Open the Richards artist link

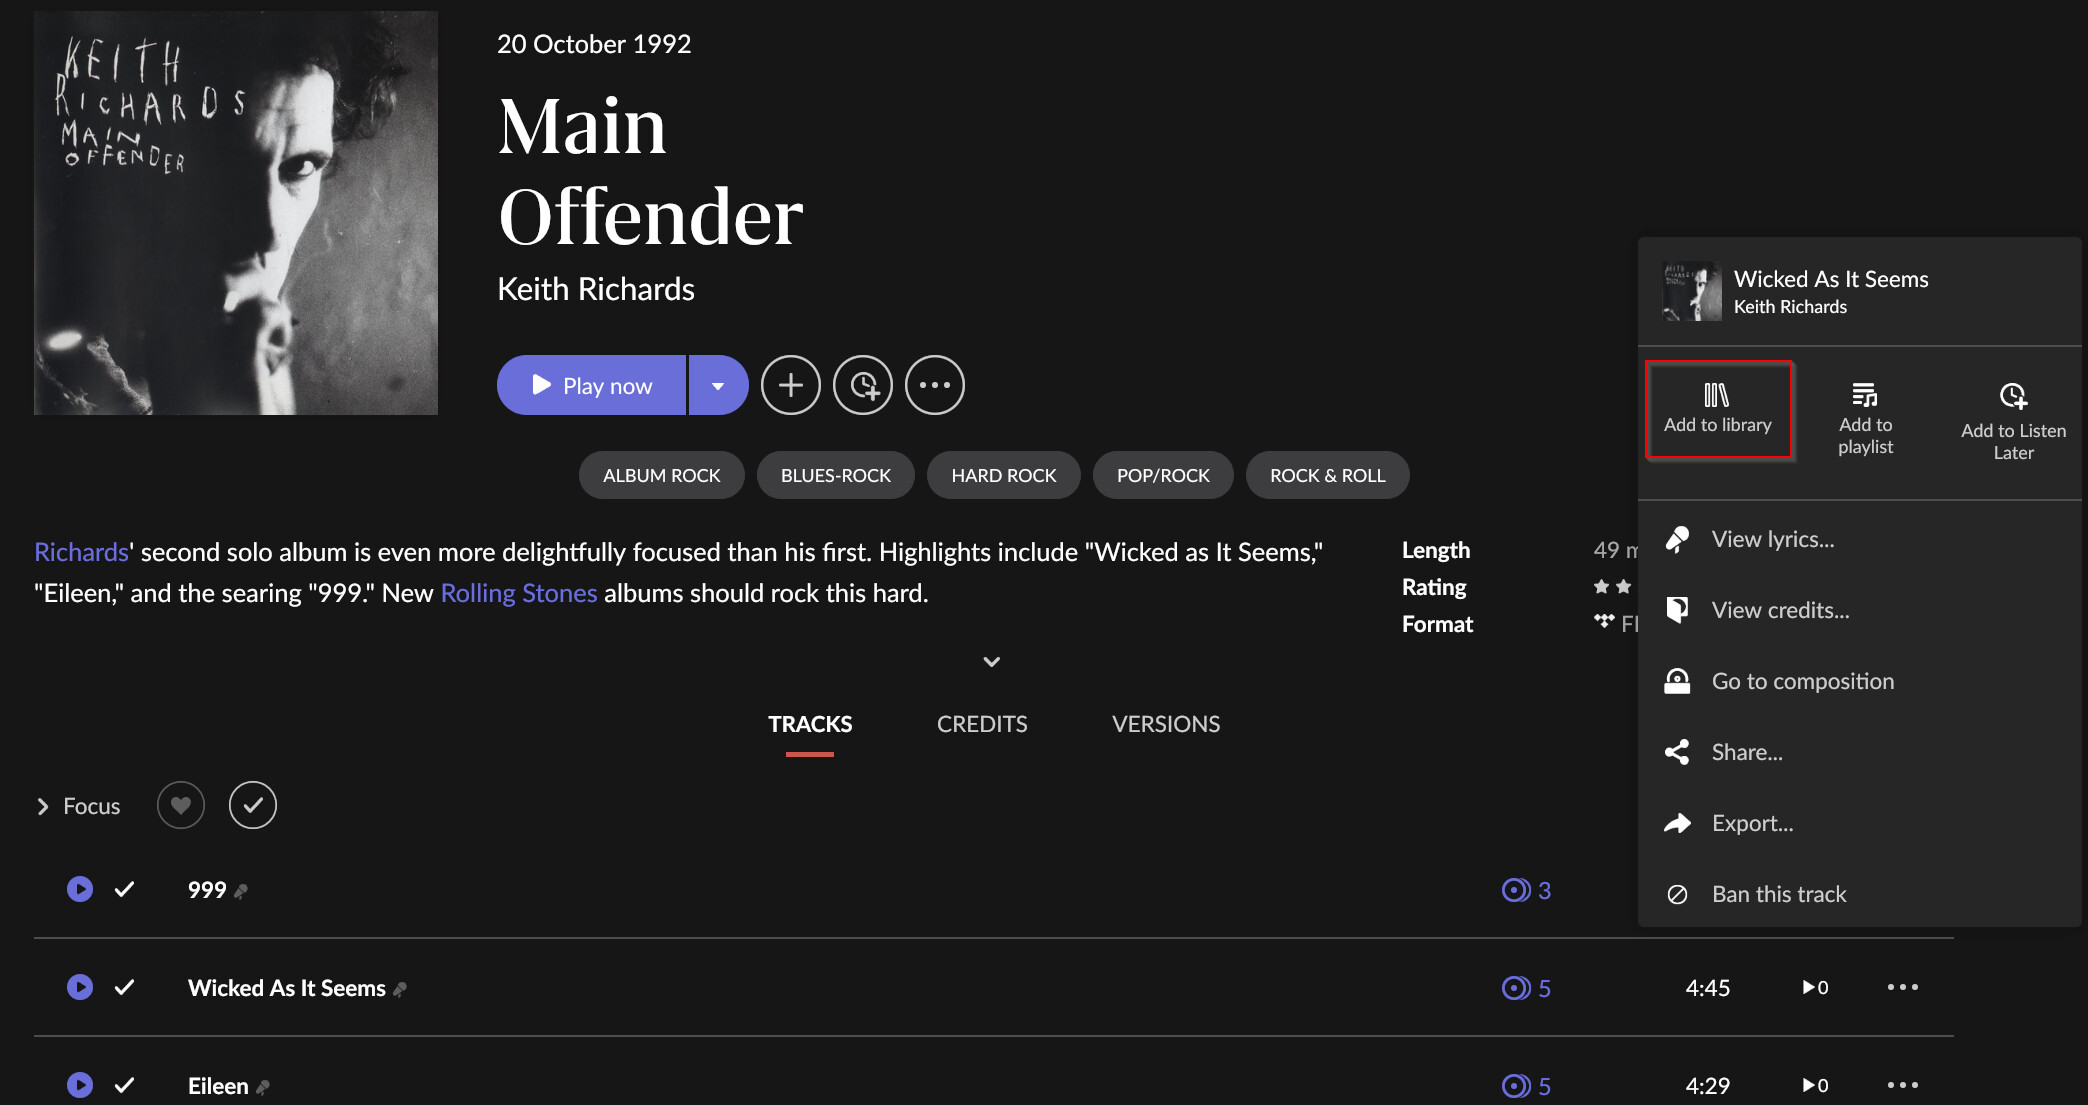coord(81,552)
